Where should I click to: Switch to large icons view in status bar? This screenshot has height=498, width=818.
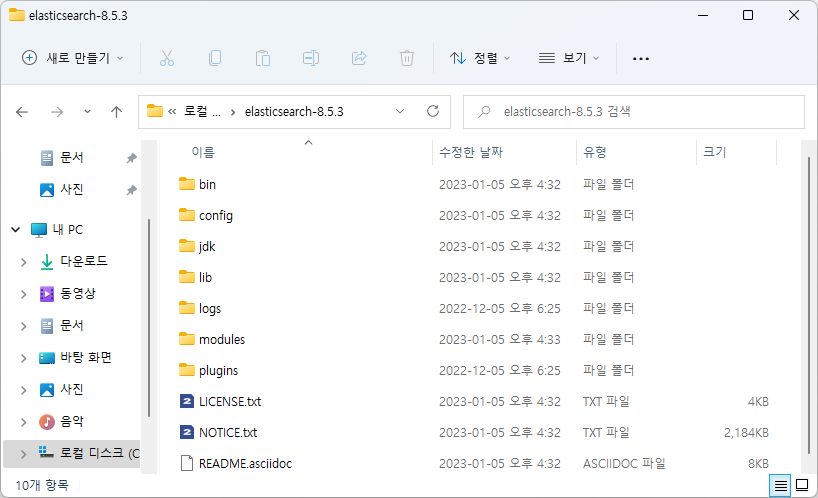point(802,485)
